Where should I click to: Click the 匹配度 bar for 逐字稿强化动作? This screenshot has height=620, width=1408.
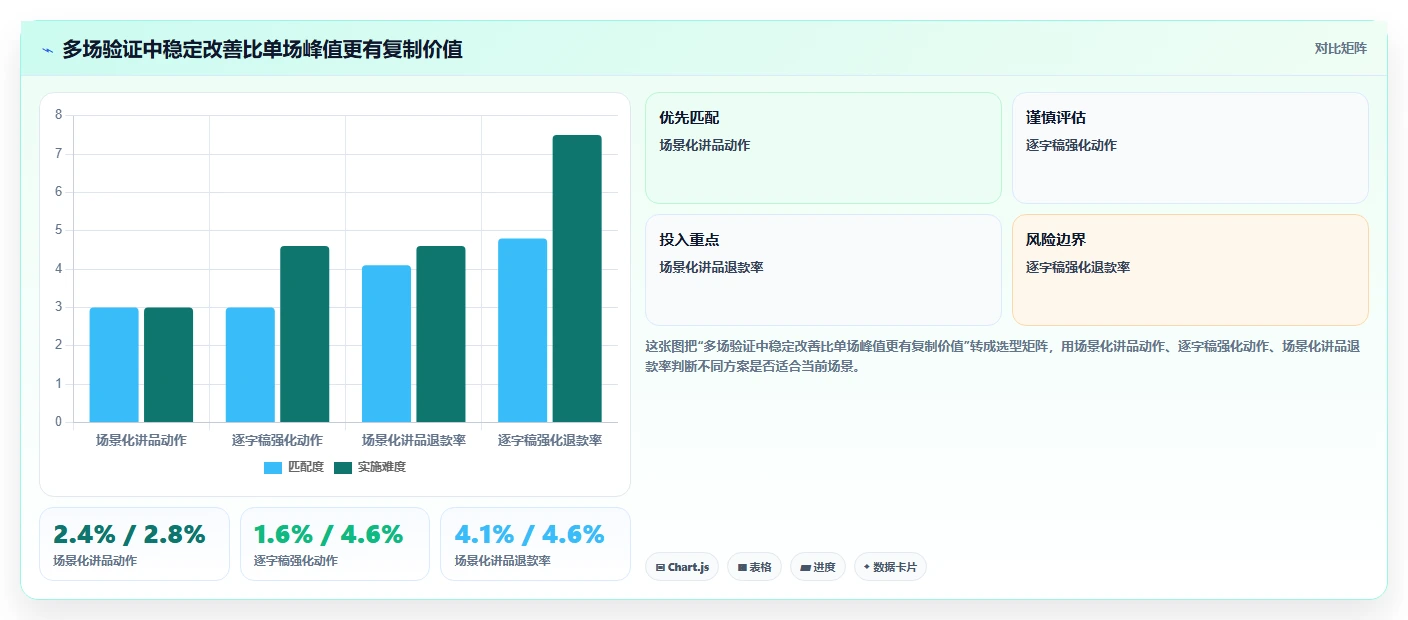[x=250, y=365]
